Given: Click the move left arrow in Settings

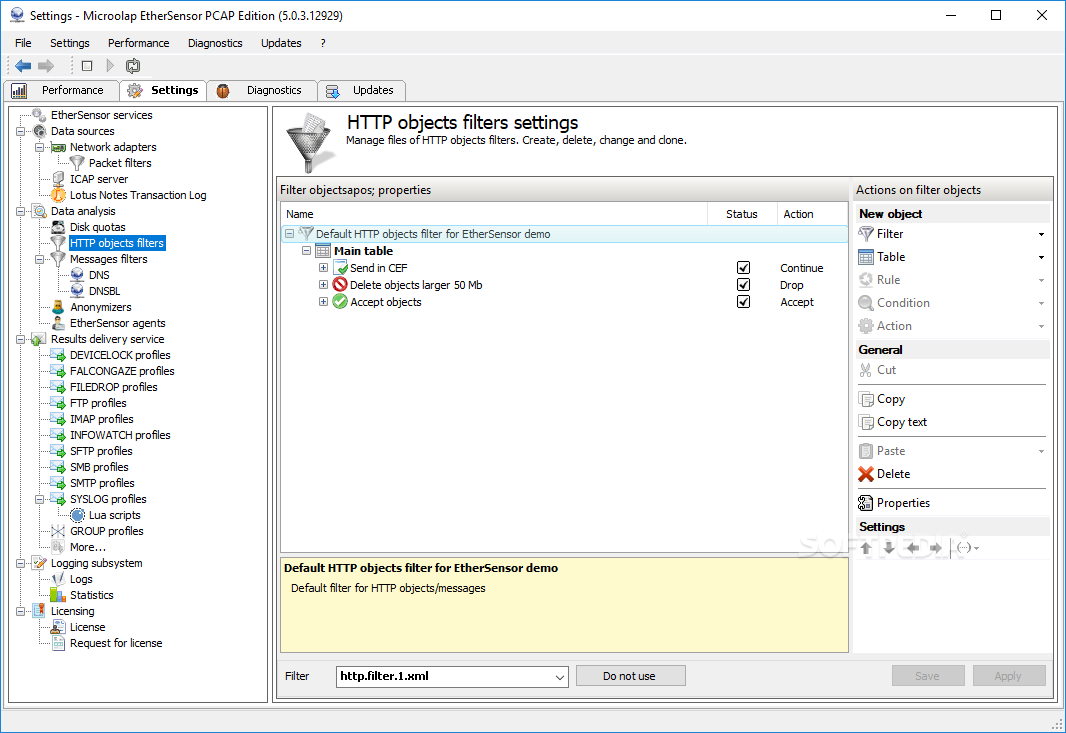Looking at the screenshot, I should point(913,548).
